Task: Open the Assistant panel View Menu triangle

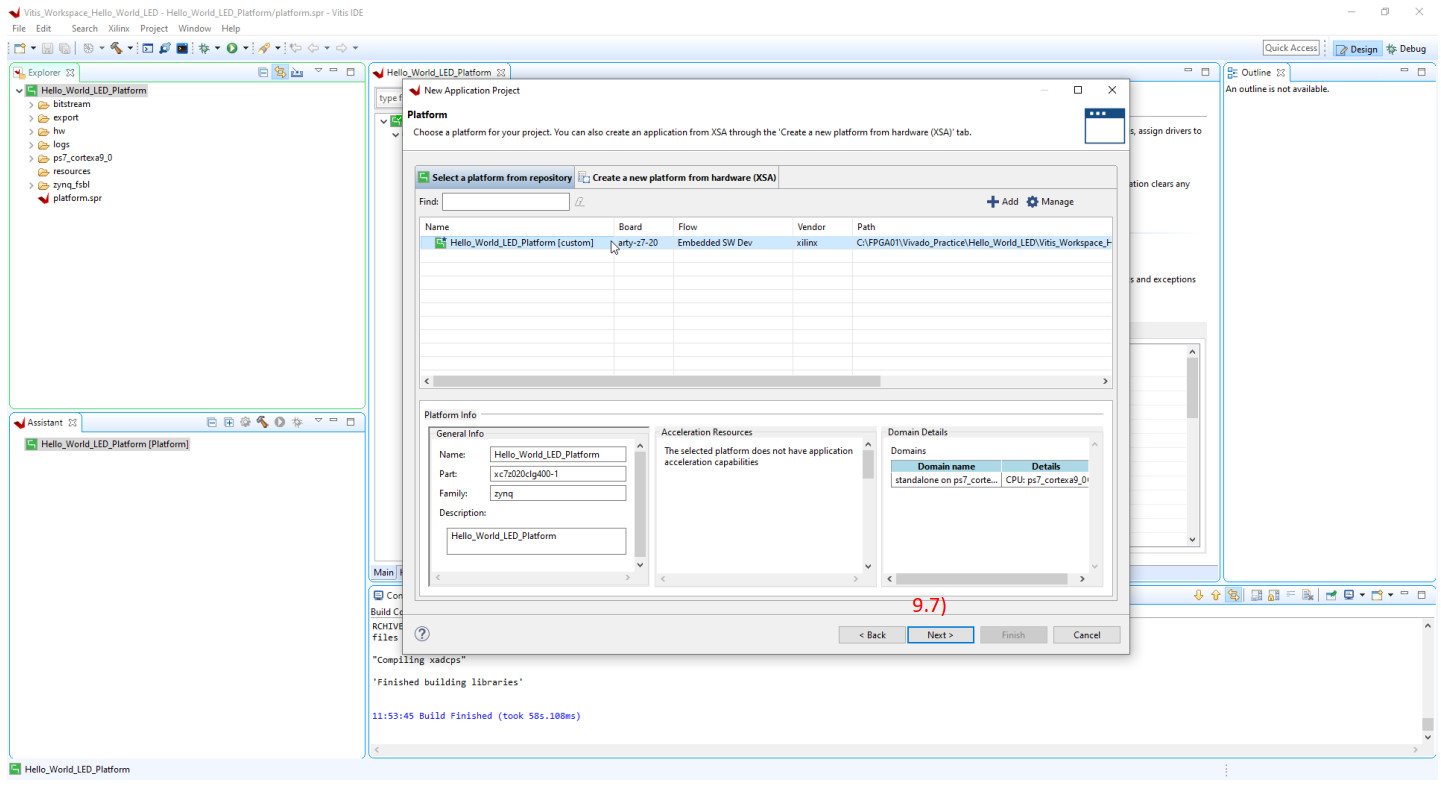Action: [x=318, y=421]
